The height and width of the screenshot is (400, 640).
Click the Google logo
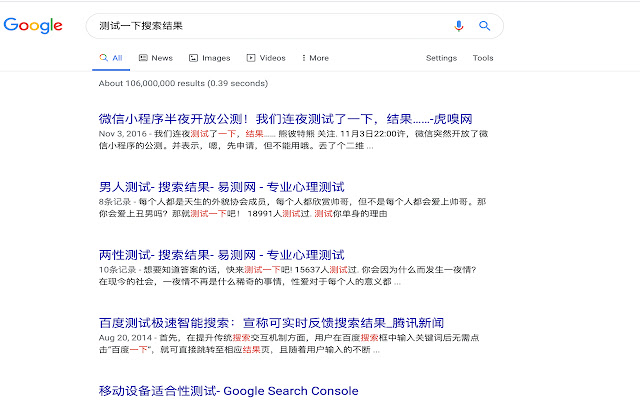(33, 26)
